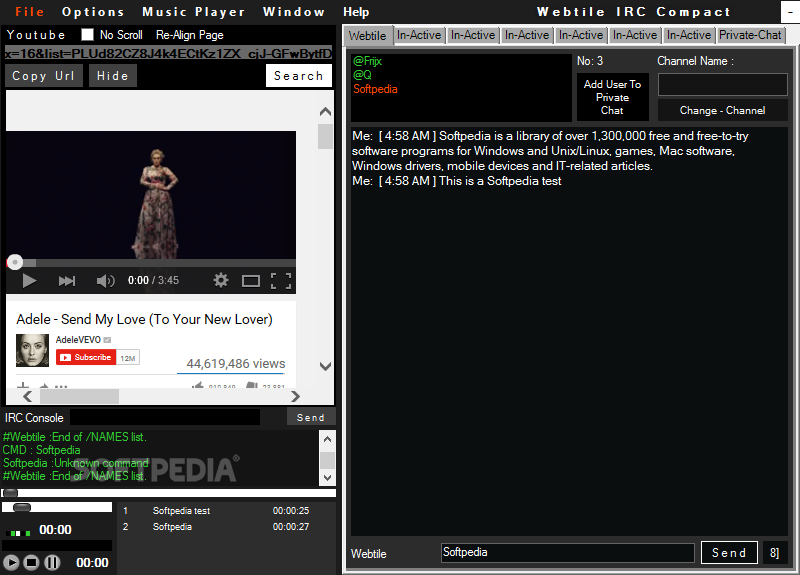Click the Change - Channel button

pyautogui.click(x=722, y=110)
